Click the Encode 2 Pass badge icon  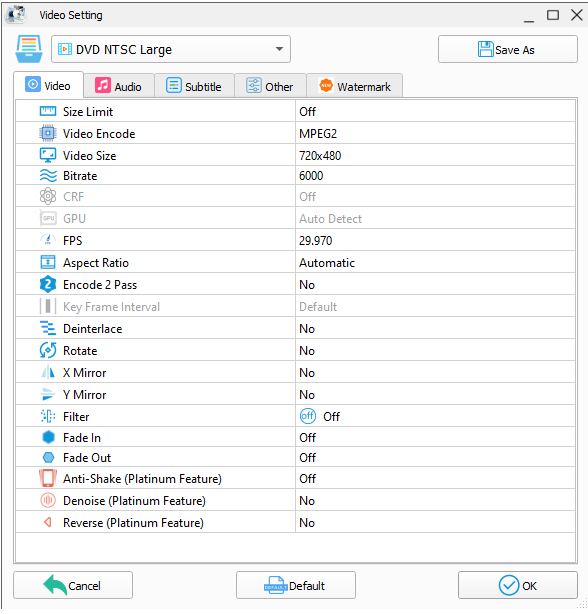point(48,285)
